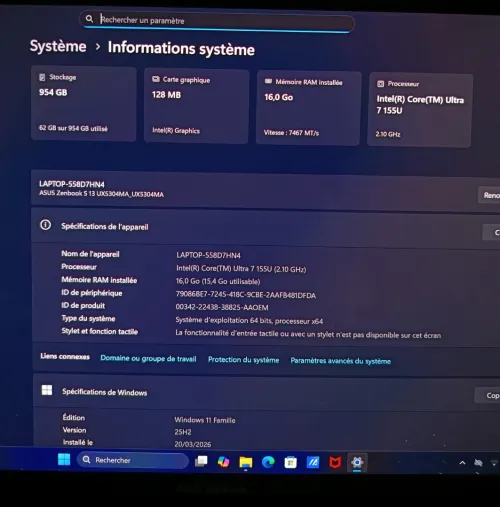Select the device name value LAPTOP-558D7HN4
Image resolution: width=500 pixels, height=507 pixels.
(208, 255)
